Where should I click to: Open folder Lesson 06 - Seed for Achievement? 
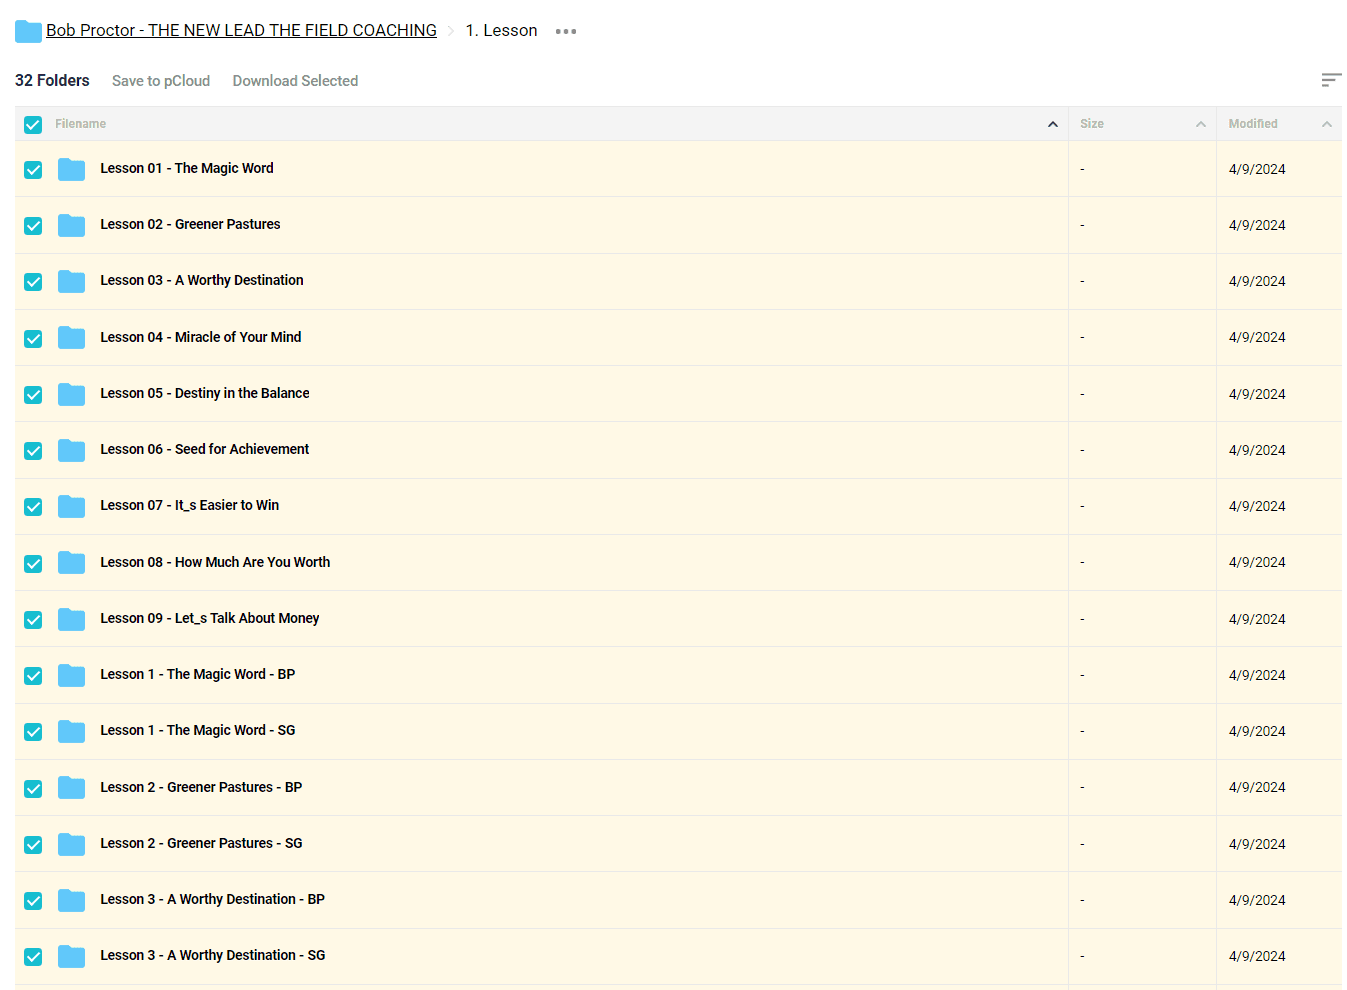coord(205,449)
